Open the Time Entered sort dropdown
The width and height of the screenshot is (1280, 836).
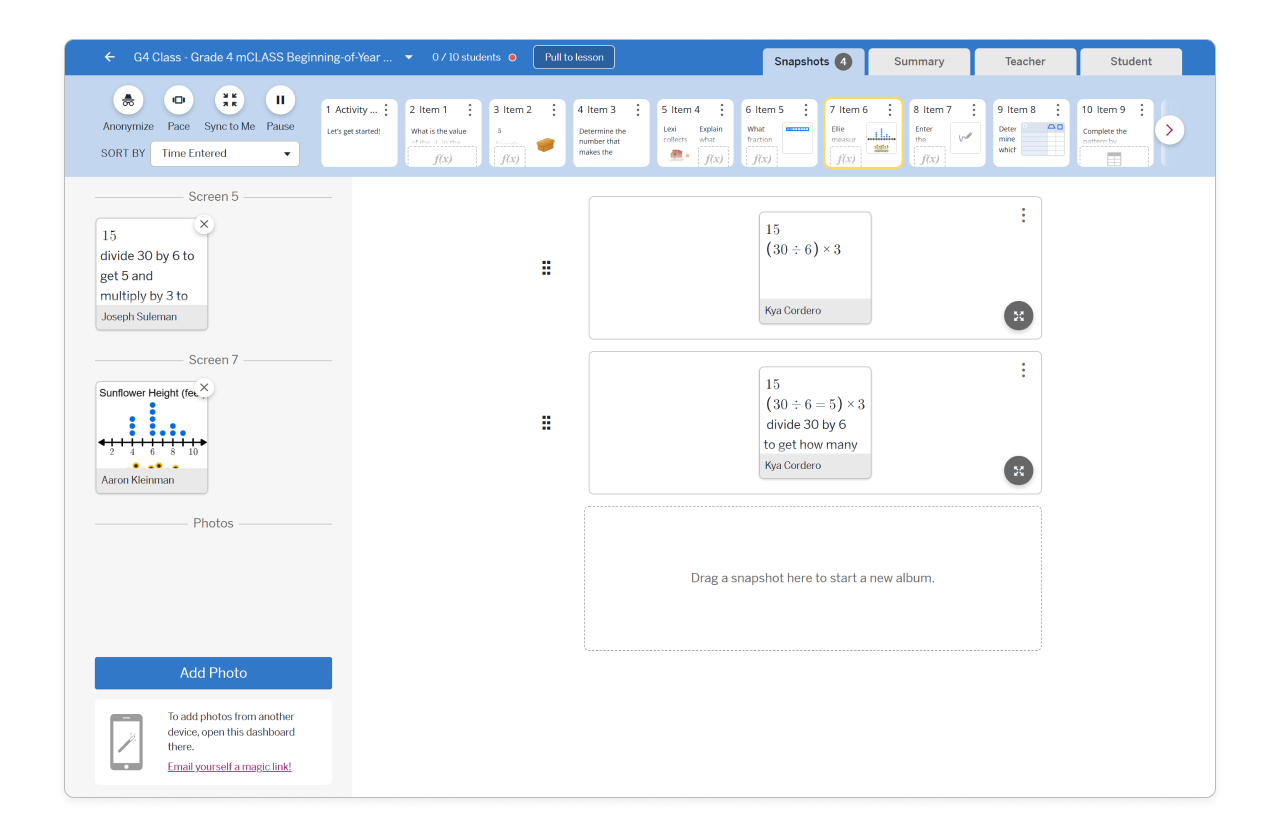224,153
